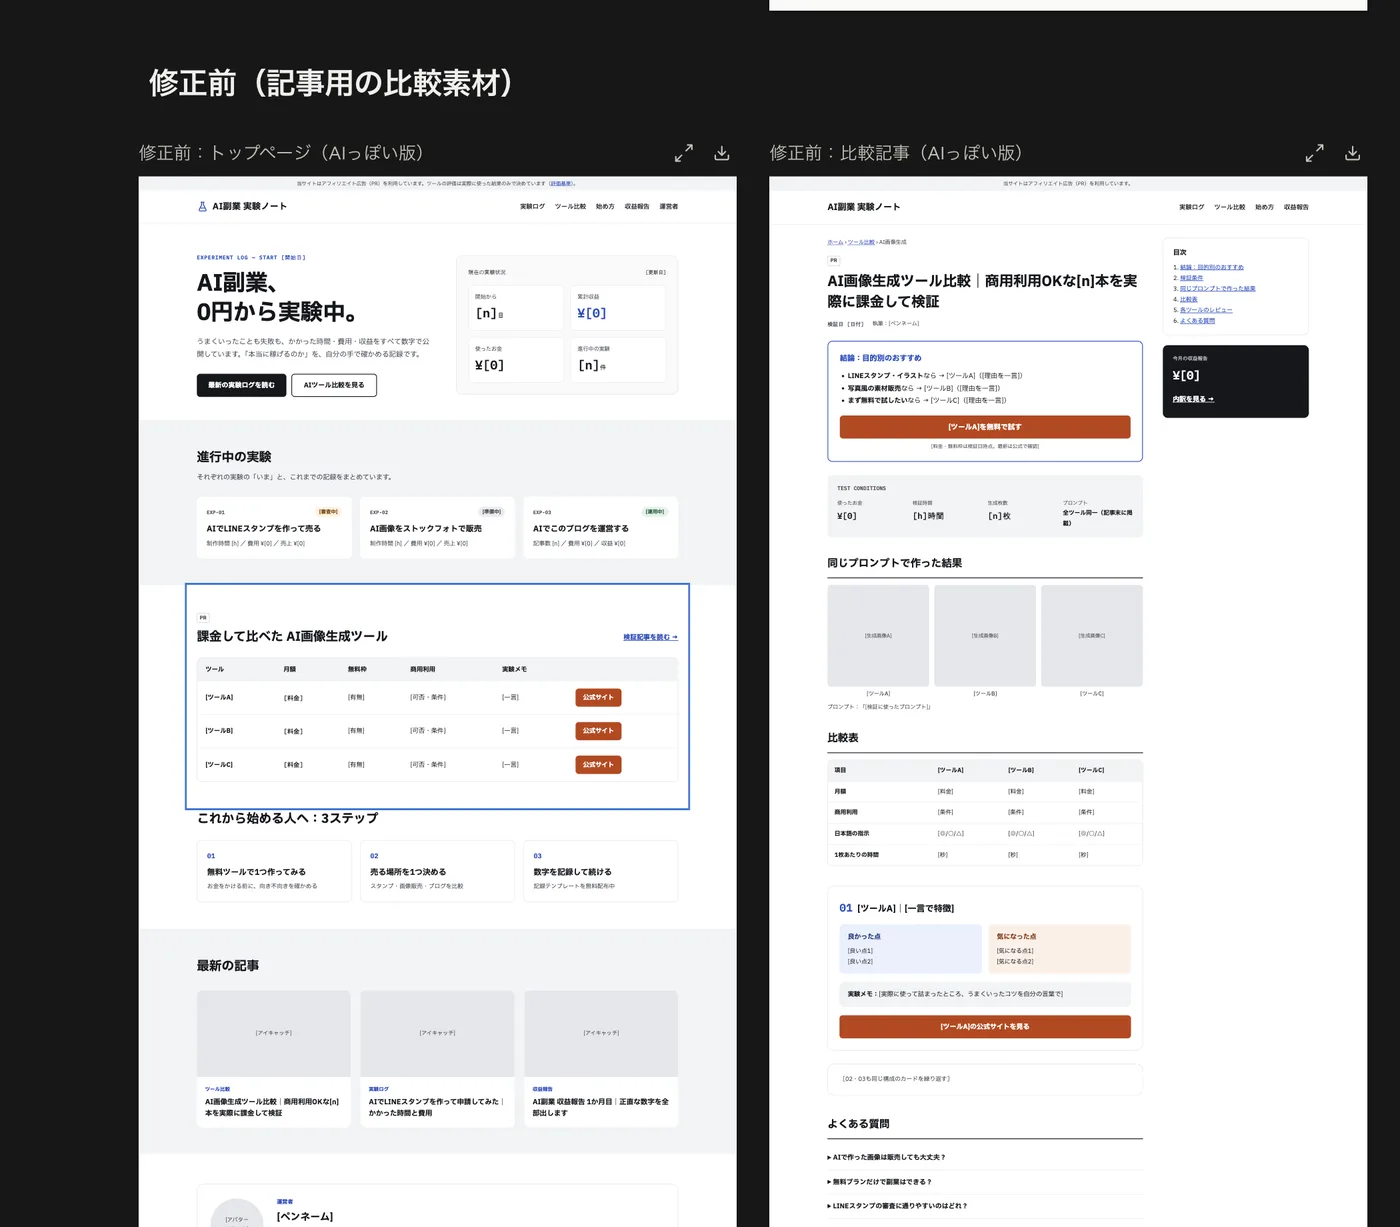Viewport: 1400px width, 1227px height.
Task: Open the EXP-01 AIでLINEスタンプを作って売る card
Action: (x=274, y=528)
